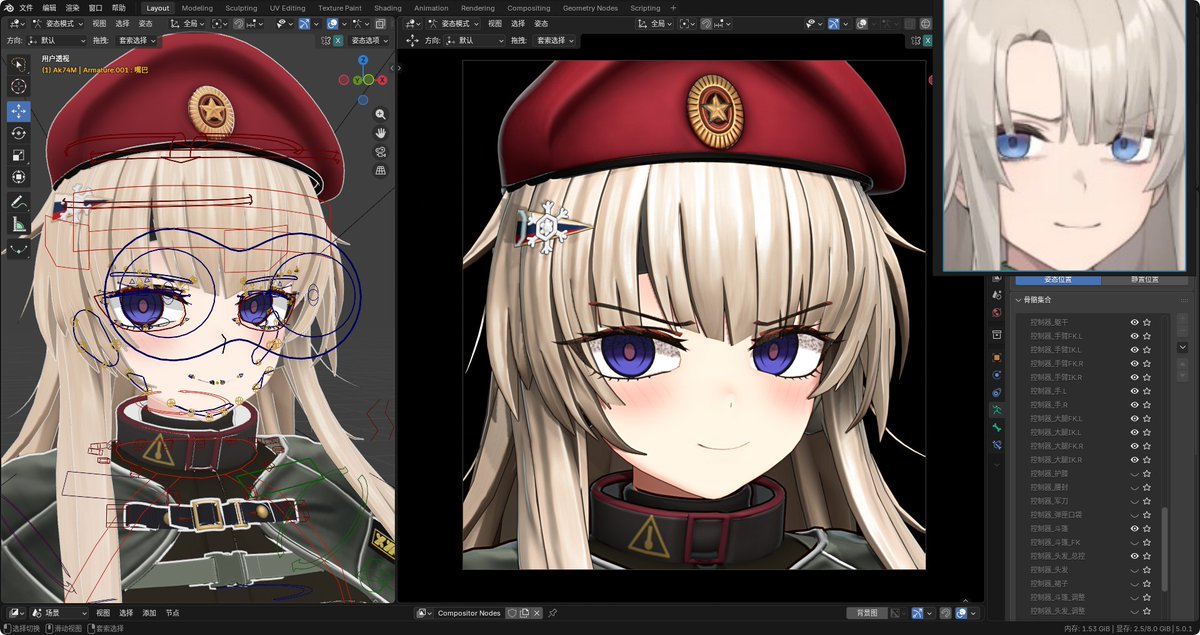The height and width of the screenshot is (635, 1200).
Task: Switch perspective/orthographic grid icon
Action: pos(381,171)
